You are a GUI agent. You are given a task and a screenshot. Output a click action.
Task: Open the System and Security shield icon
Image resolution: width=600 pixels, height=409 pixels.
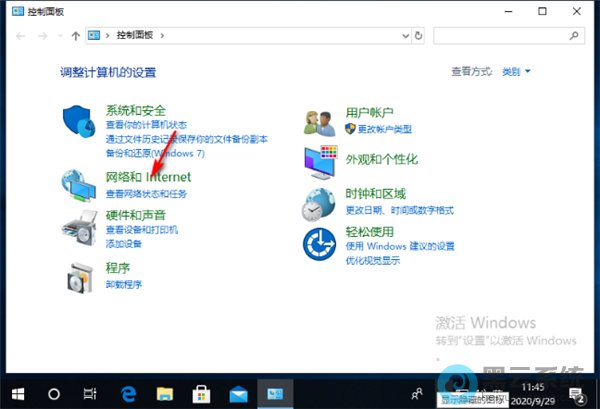[80, 121]
